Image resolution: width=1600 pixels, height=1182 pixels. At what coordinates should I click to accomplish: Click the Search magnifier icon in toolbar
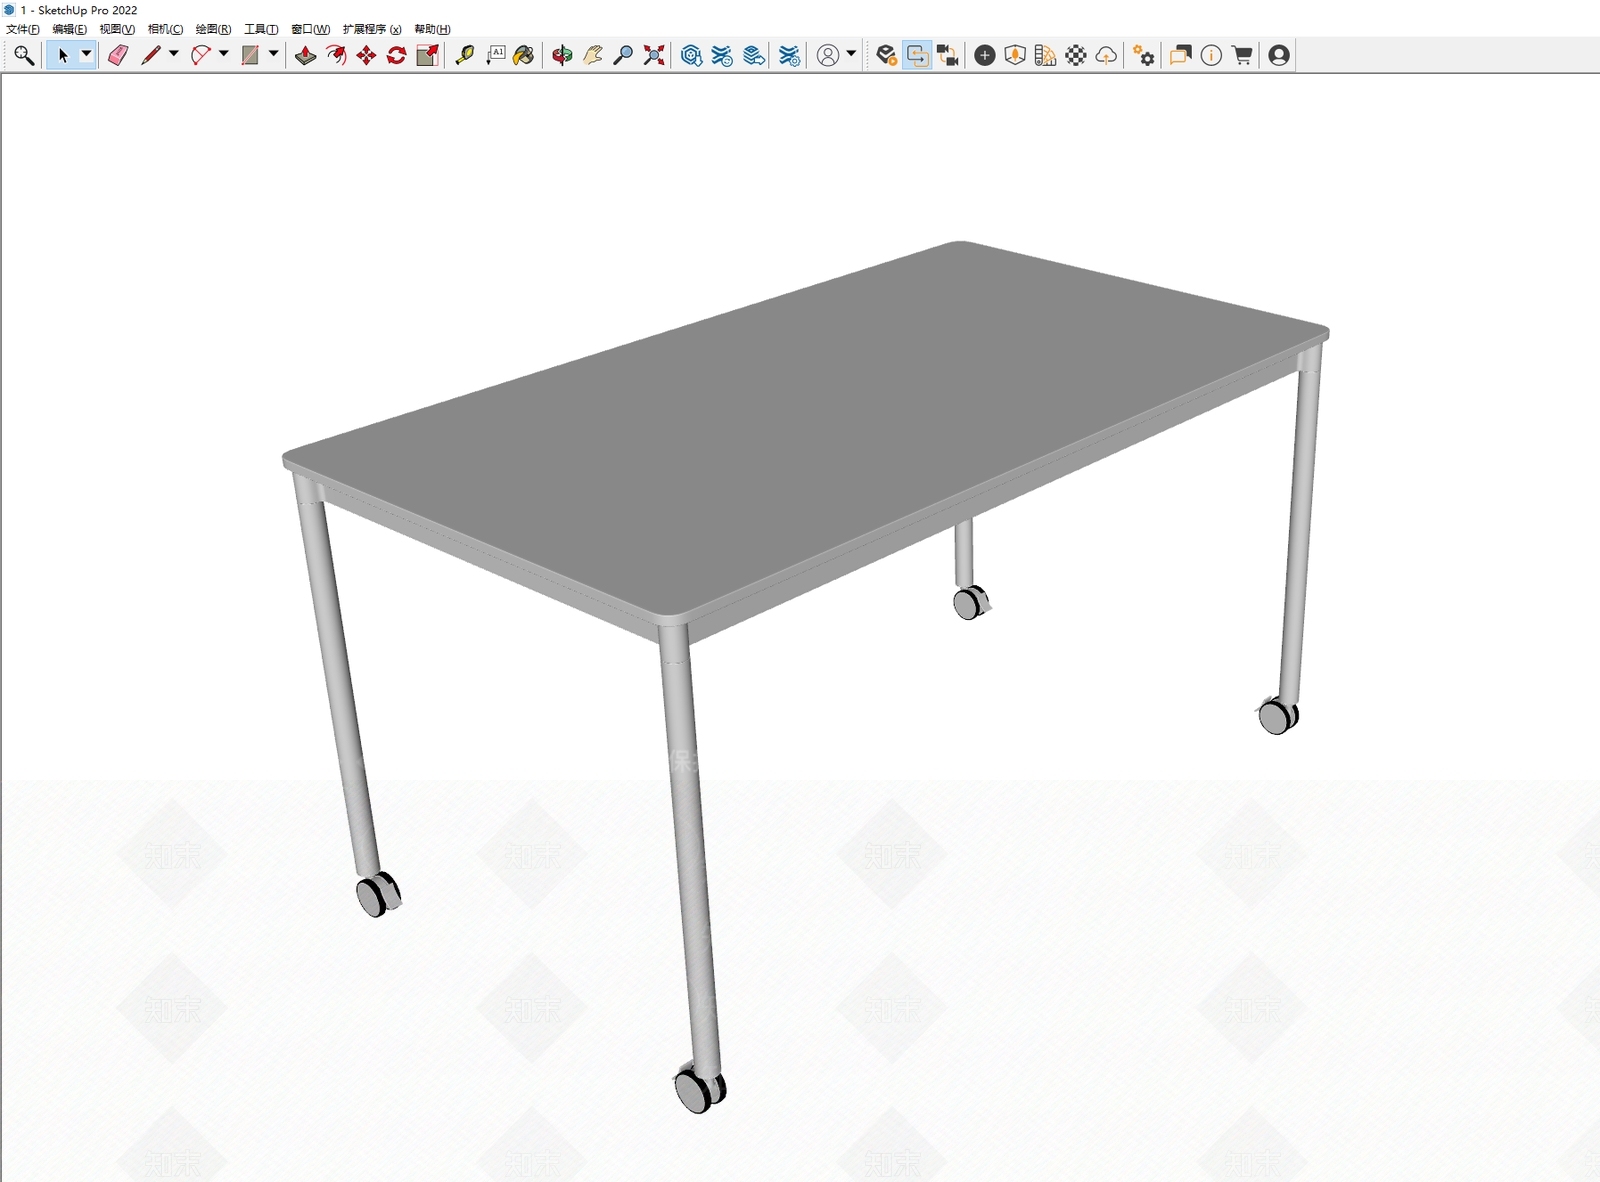point(24,55)
